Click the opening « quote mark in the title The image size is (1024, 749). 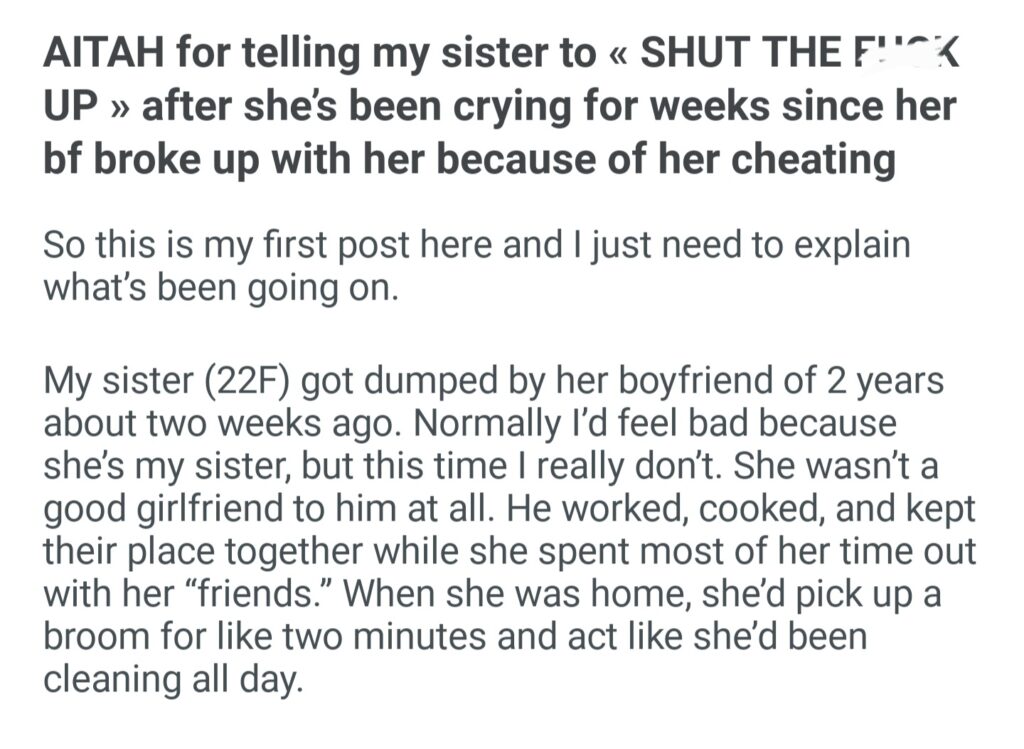point(615,53)
